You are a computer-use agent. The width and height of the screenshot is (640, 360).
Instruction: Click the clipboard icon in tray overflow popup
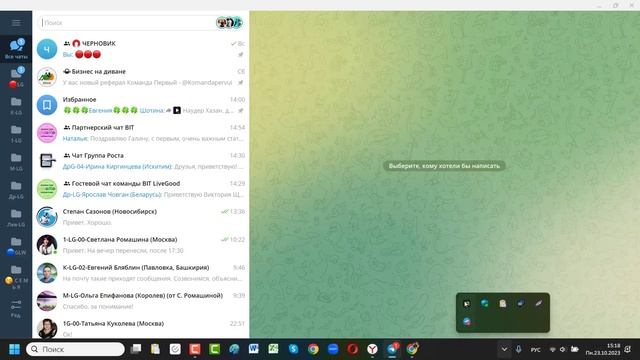(502, 303)
